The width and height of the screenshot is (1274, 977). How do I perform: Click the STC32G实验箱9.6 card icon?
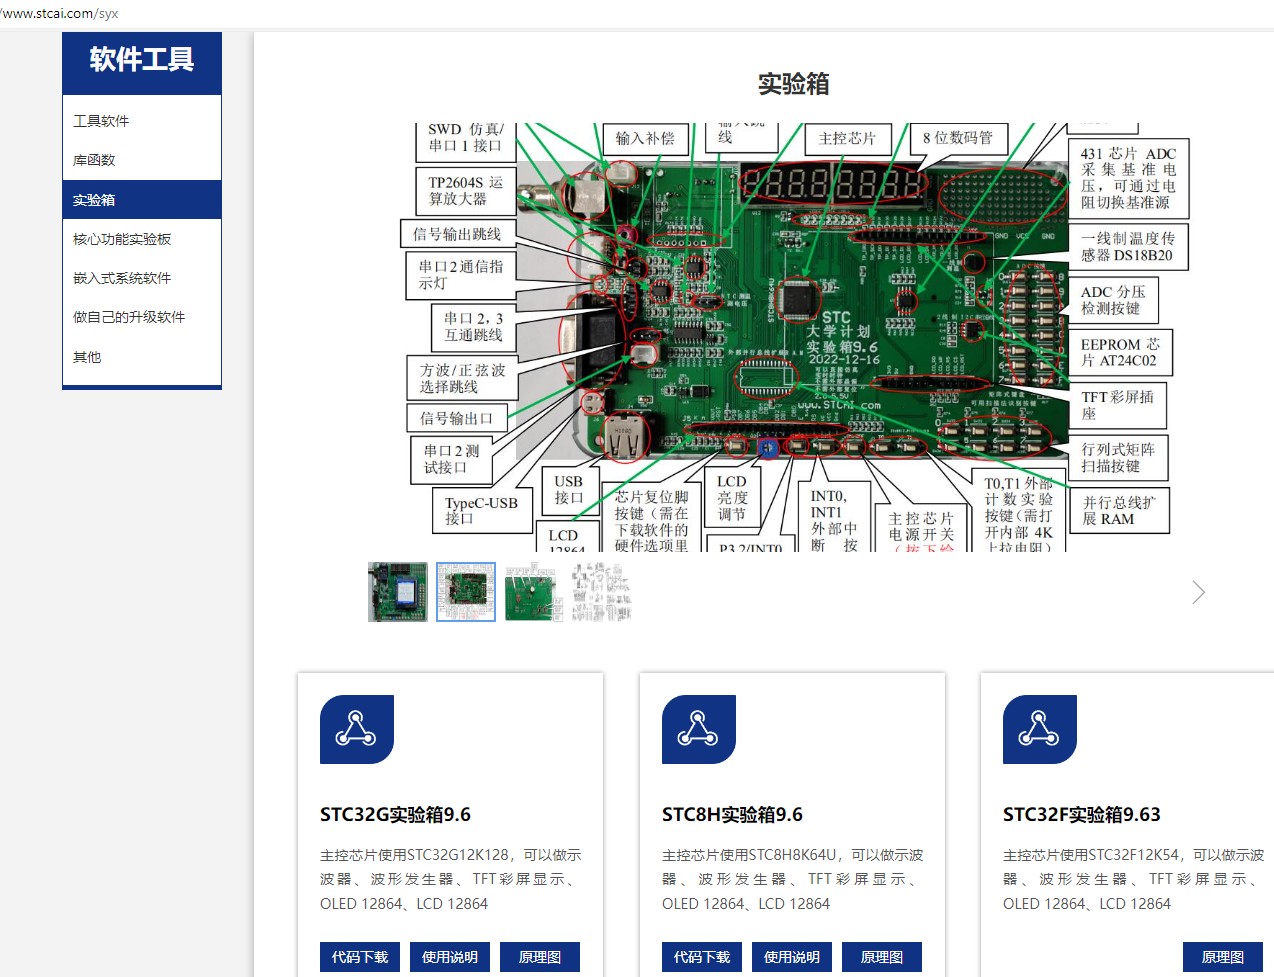pyautogui.click(x=357, y=729)
